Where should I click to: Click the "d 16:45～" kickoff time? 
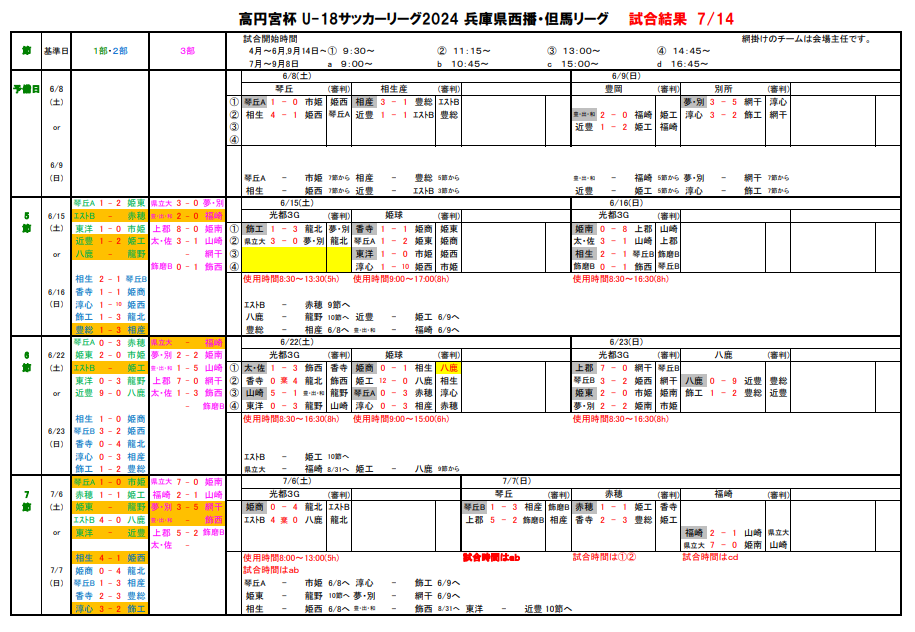tap(683, 64)
